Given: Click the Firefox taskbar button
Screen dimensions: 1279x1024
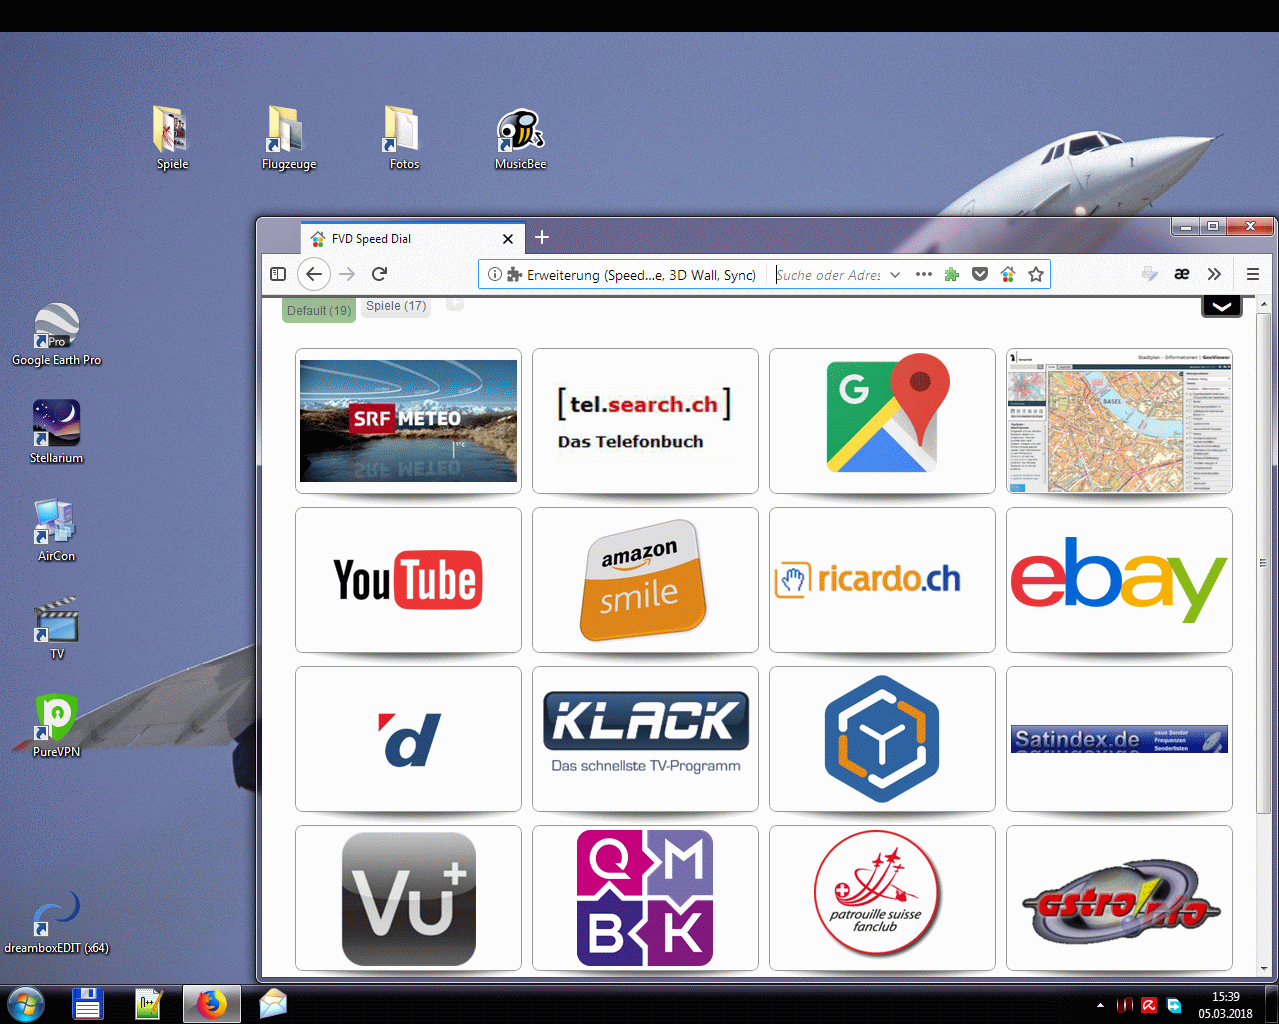Looking at the screenshot, I should (212, 1004).
